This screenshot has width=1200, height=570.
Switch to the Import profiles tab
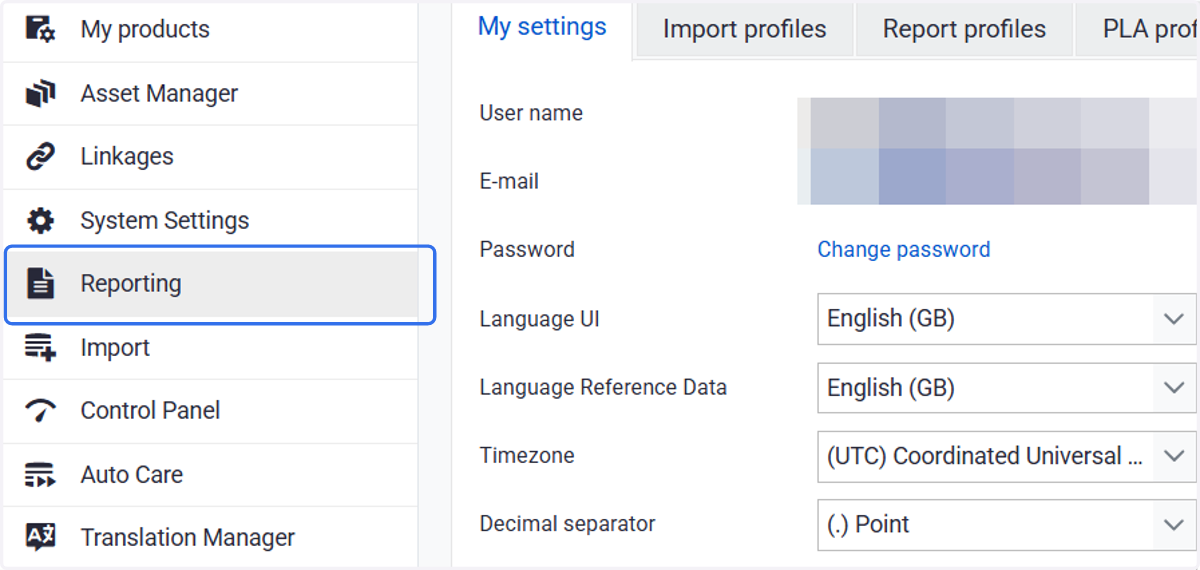point(745,30)
